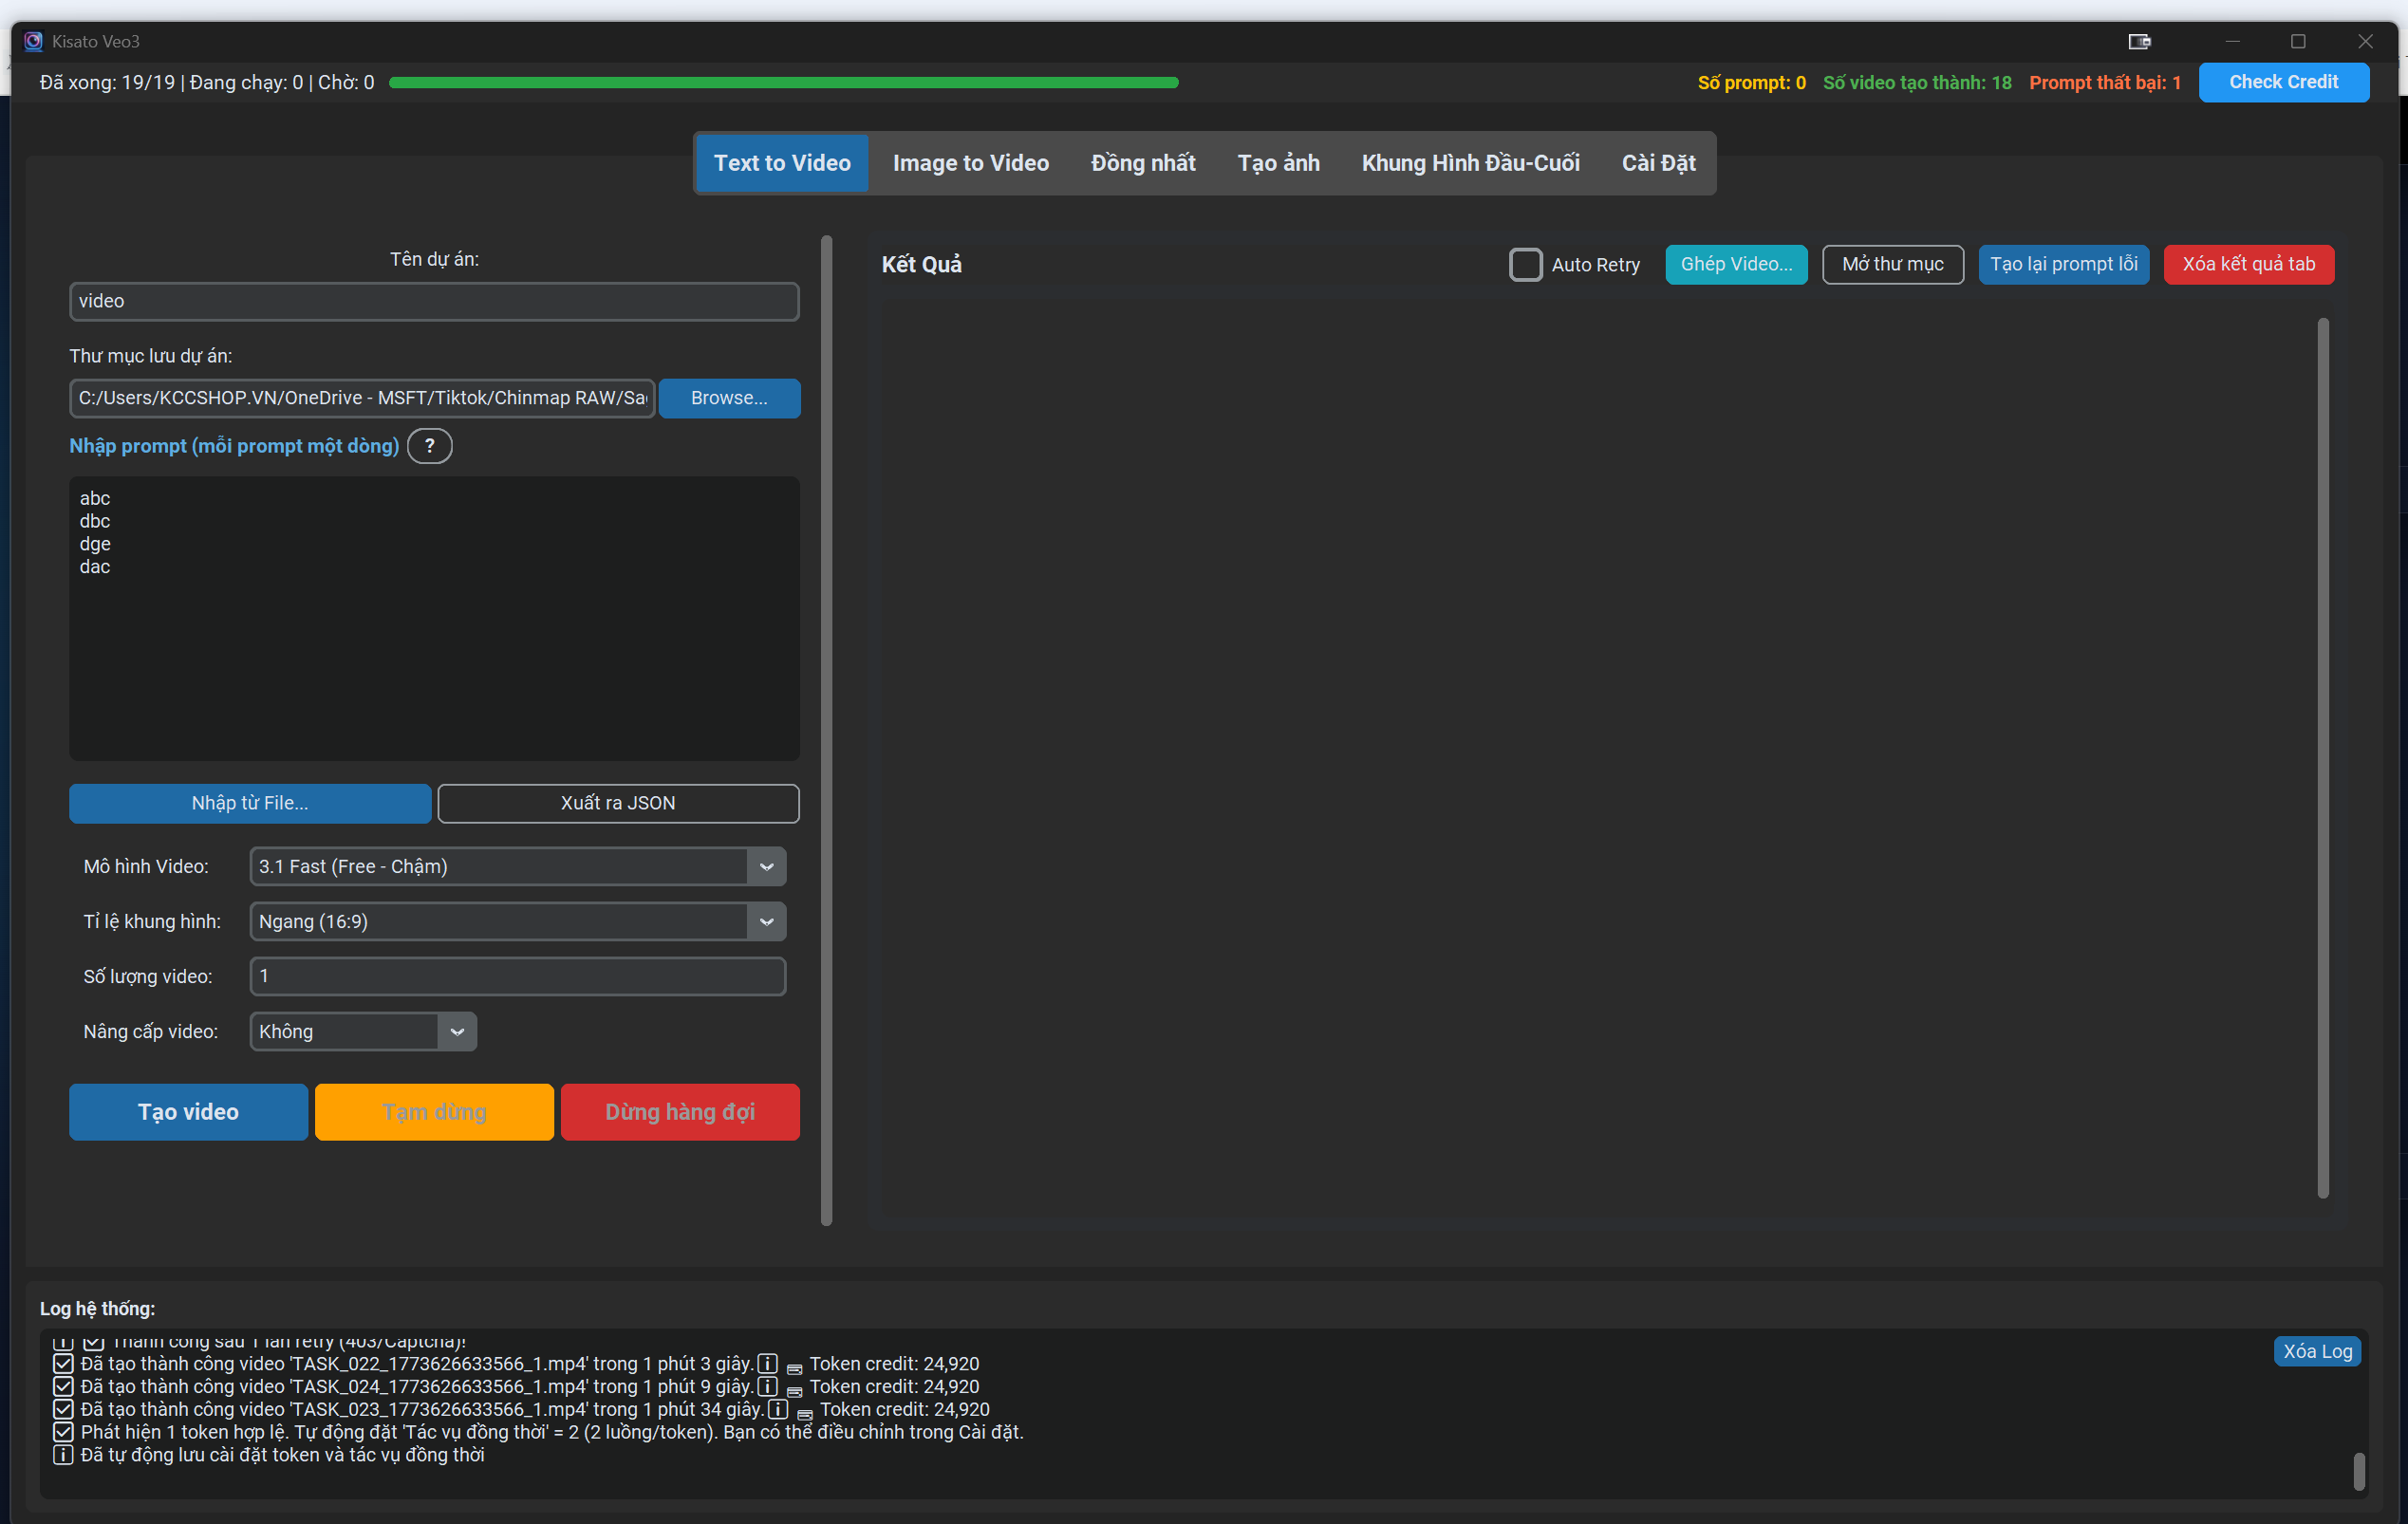This screenshot has width=2408, height=1524.
Task: Go to the Đồng nhất tab
Action: coord(1143,163)
